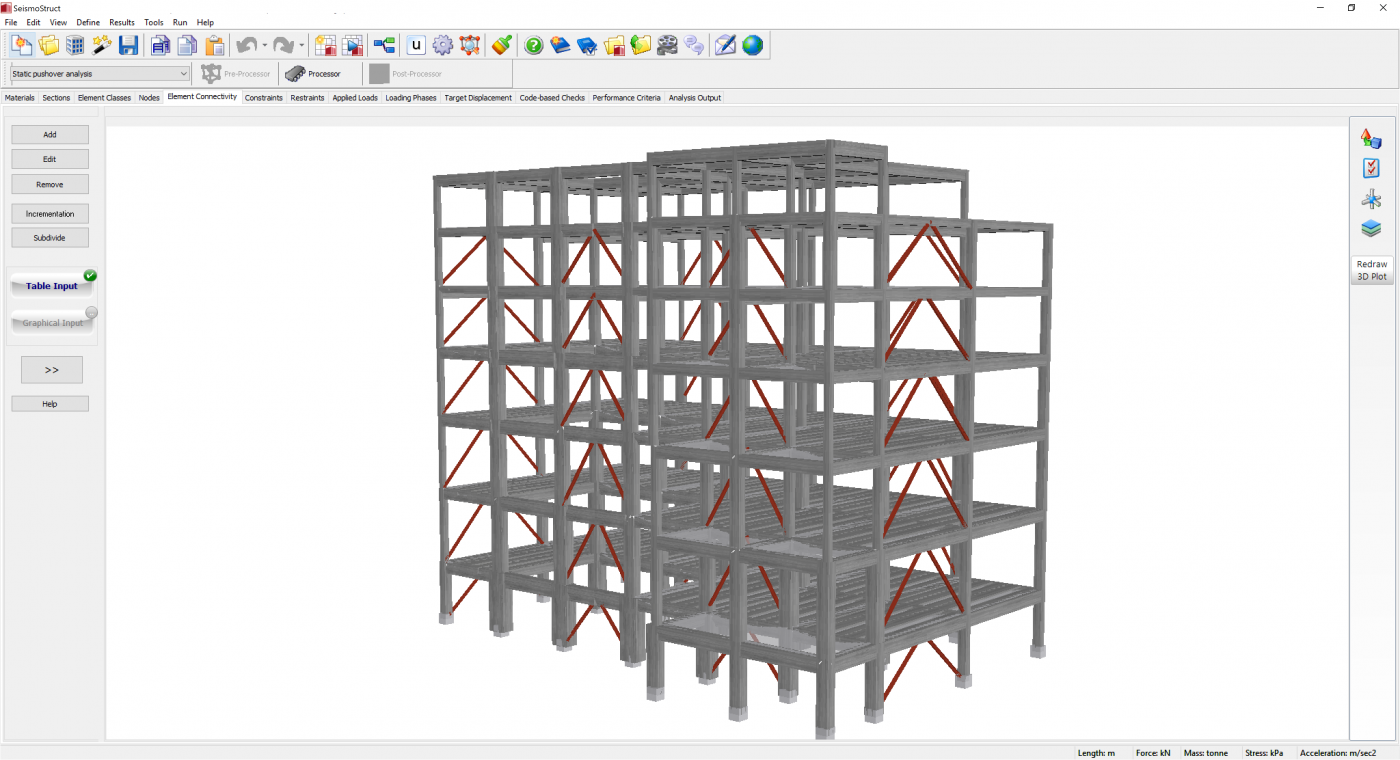Screen dimensions: 1400x760
Task: Click the 3D building model in viewport
Action: click(x=740, y=430)
